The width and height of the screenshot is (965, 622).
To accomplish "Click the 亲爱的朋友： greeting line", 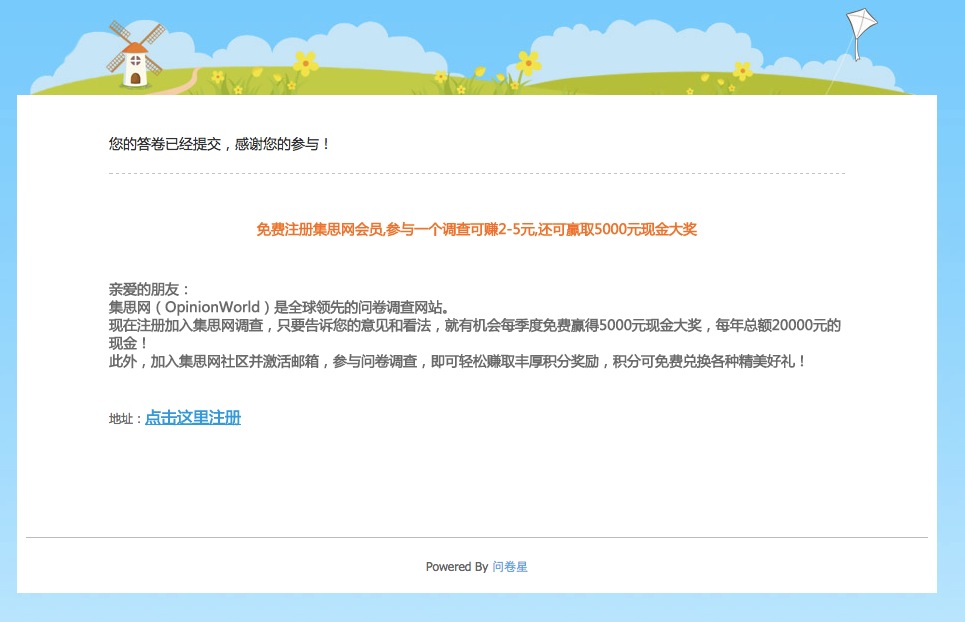I will click(x=150, y=289).
